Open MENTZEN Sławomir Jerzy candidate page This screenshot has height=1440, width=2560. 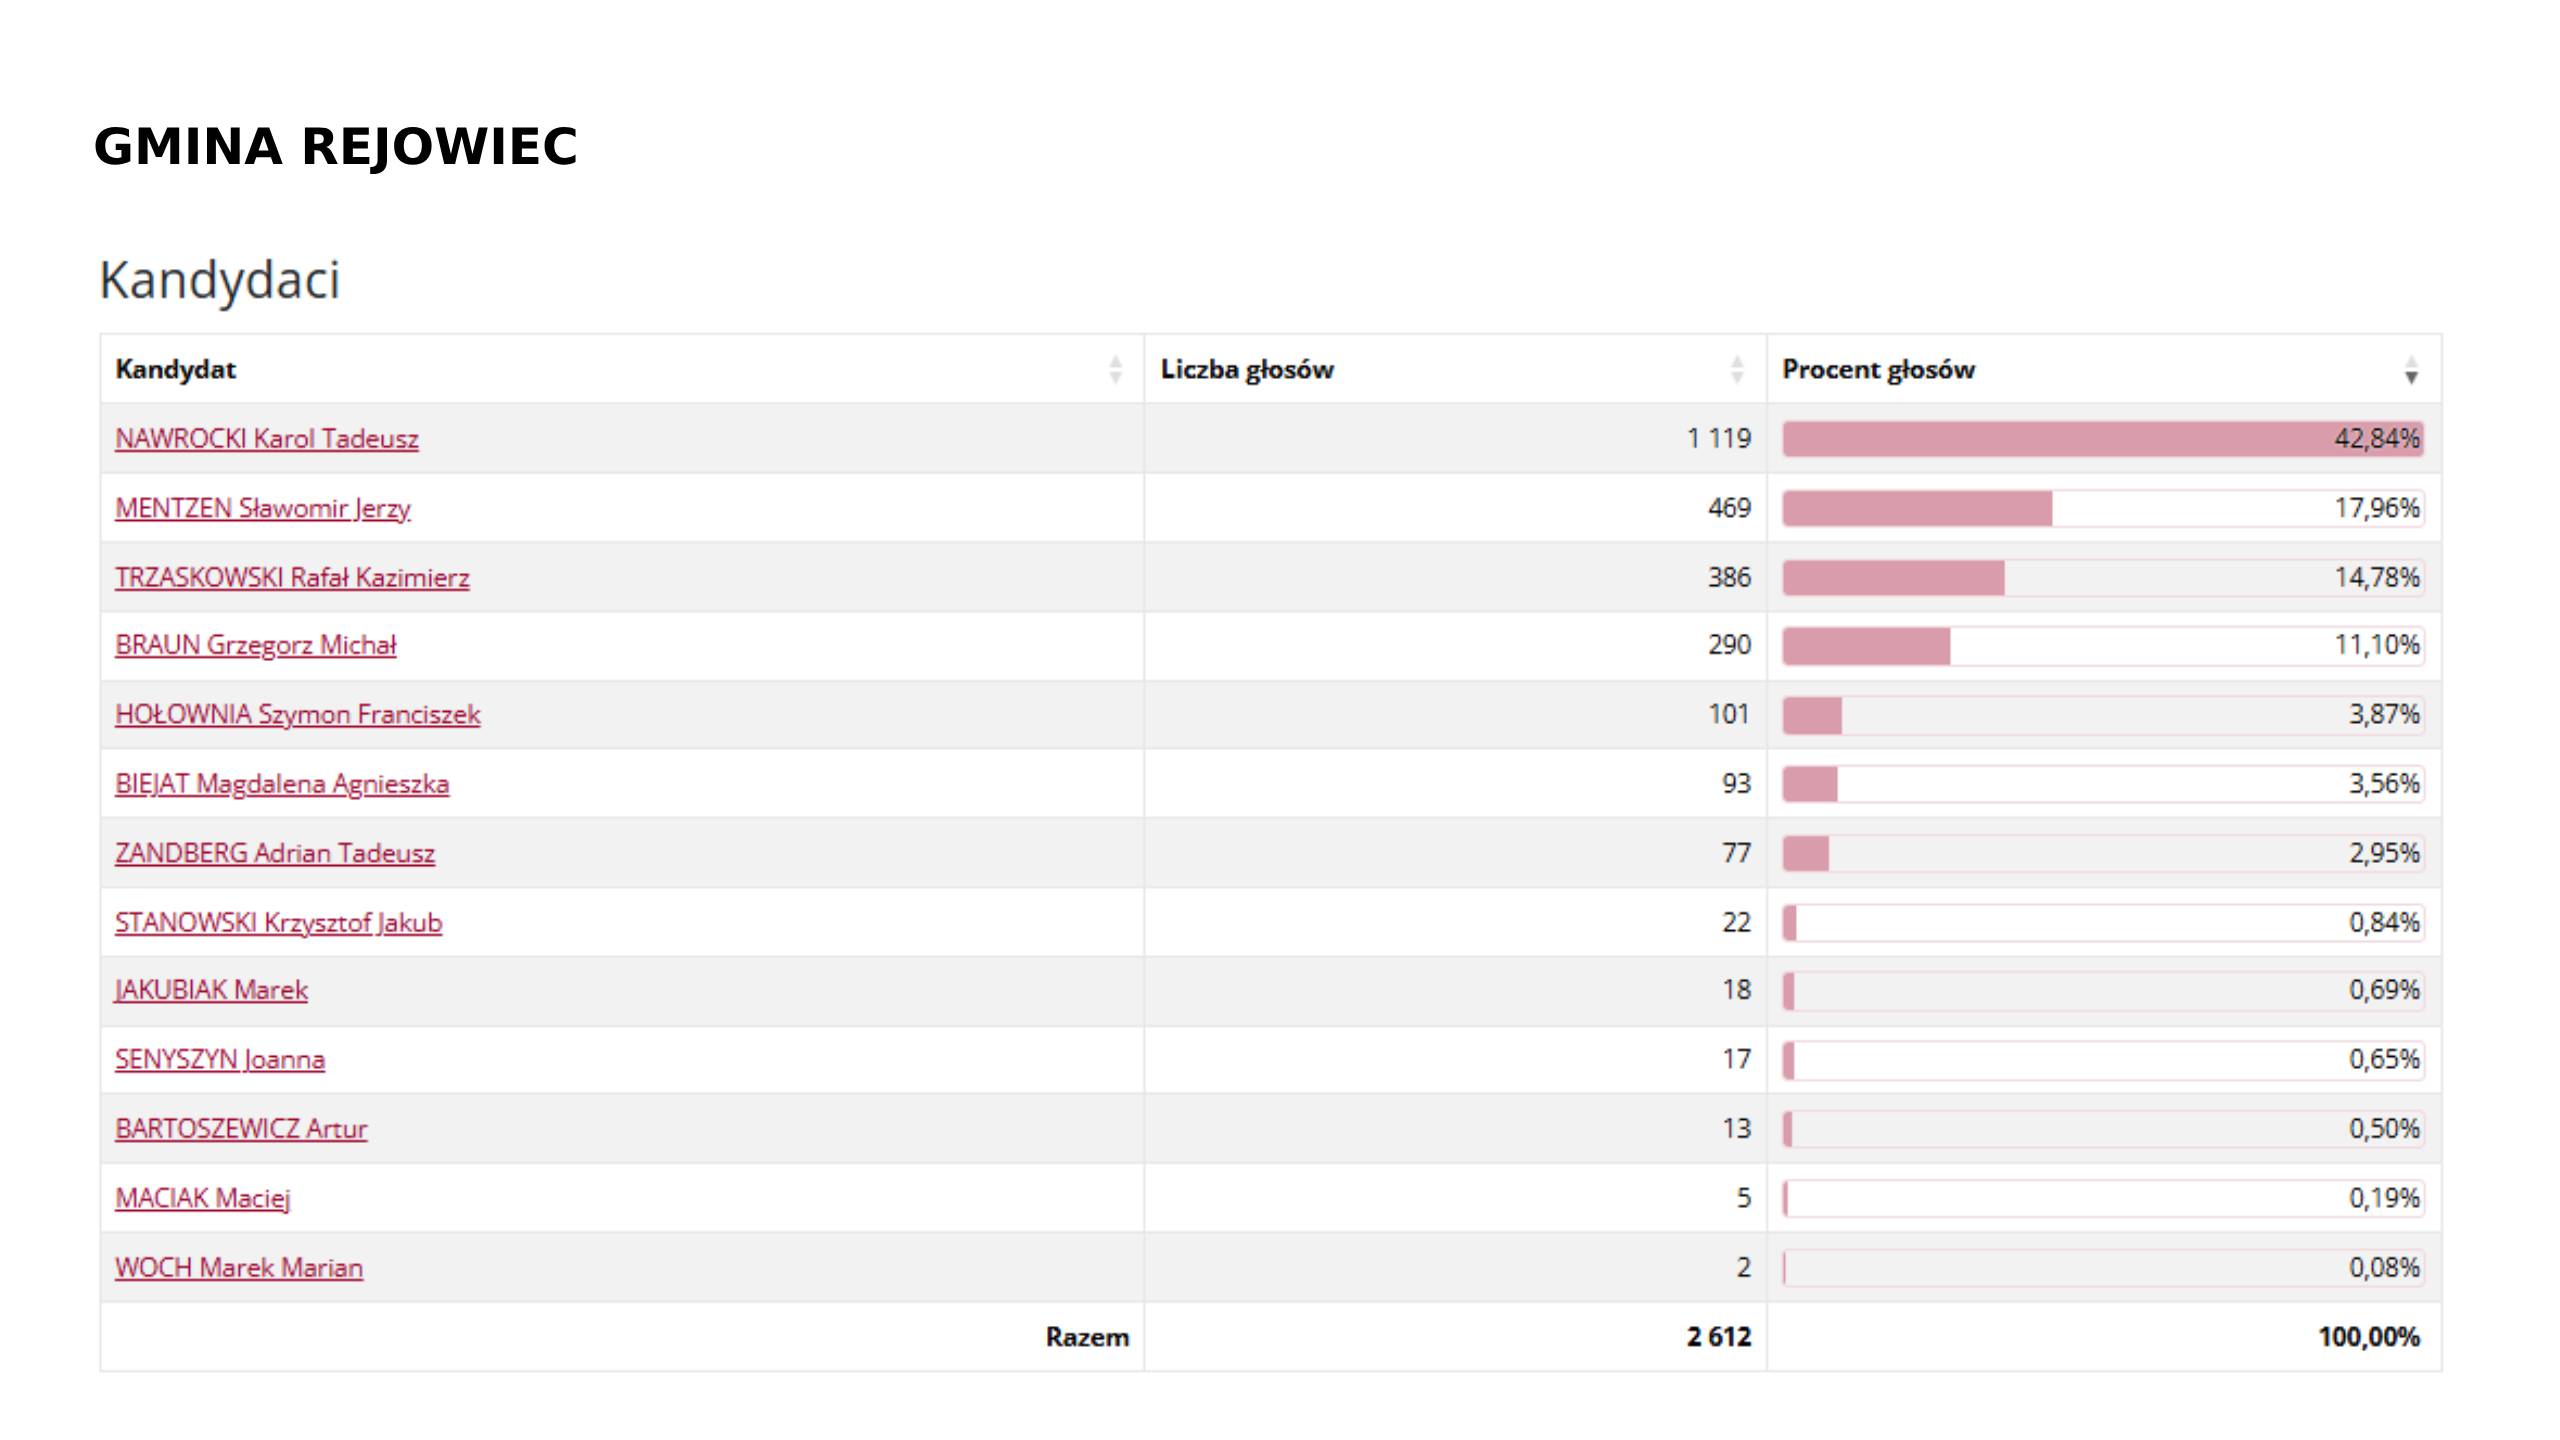click(262, 508)
